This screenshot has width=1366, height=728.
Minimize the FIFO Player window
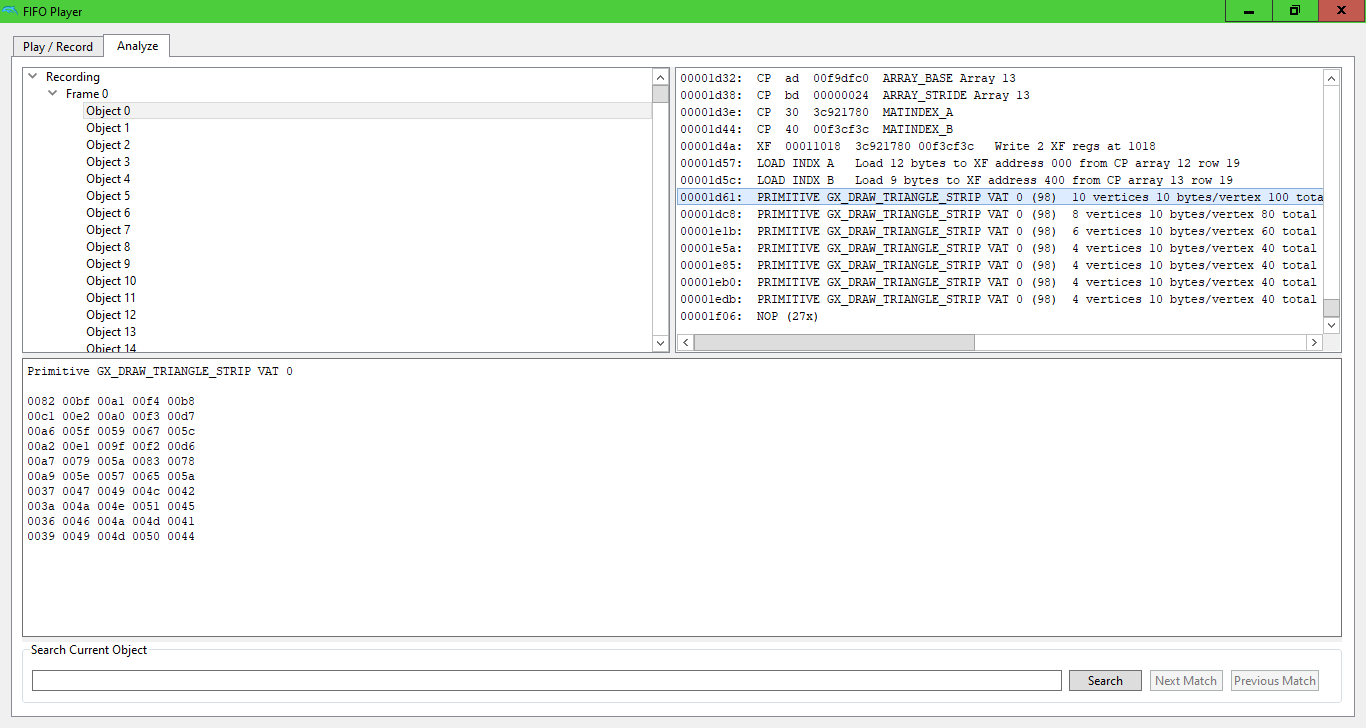(x=1249, y=11)
